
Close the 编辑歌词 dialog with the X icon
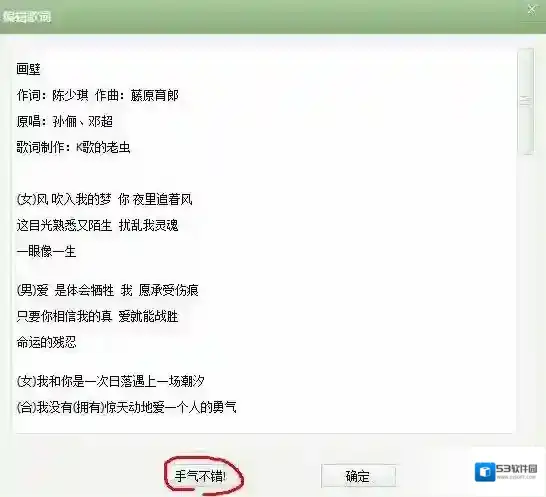532,10
